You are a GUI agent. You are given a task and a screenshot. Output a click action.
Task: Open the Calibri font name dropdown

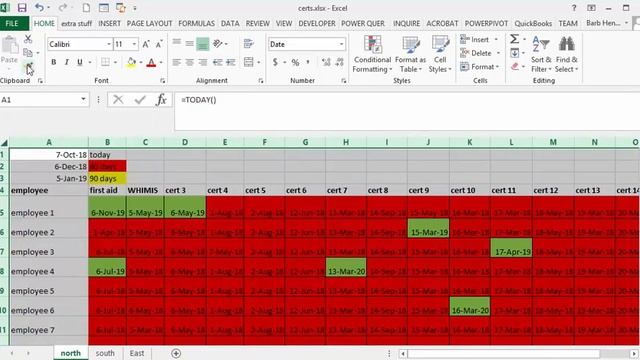(x=109, y=44)
